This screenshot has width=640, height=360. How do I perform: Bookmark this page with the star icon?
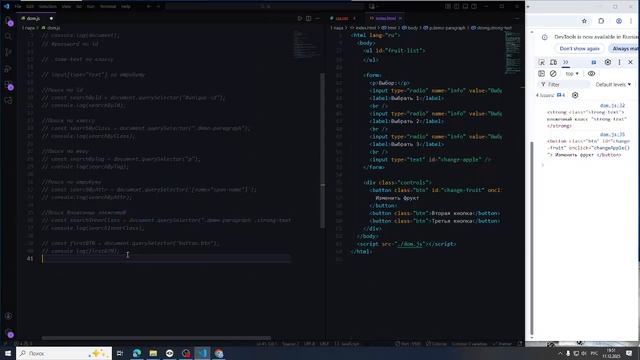[x=584, y=21]
